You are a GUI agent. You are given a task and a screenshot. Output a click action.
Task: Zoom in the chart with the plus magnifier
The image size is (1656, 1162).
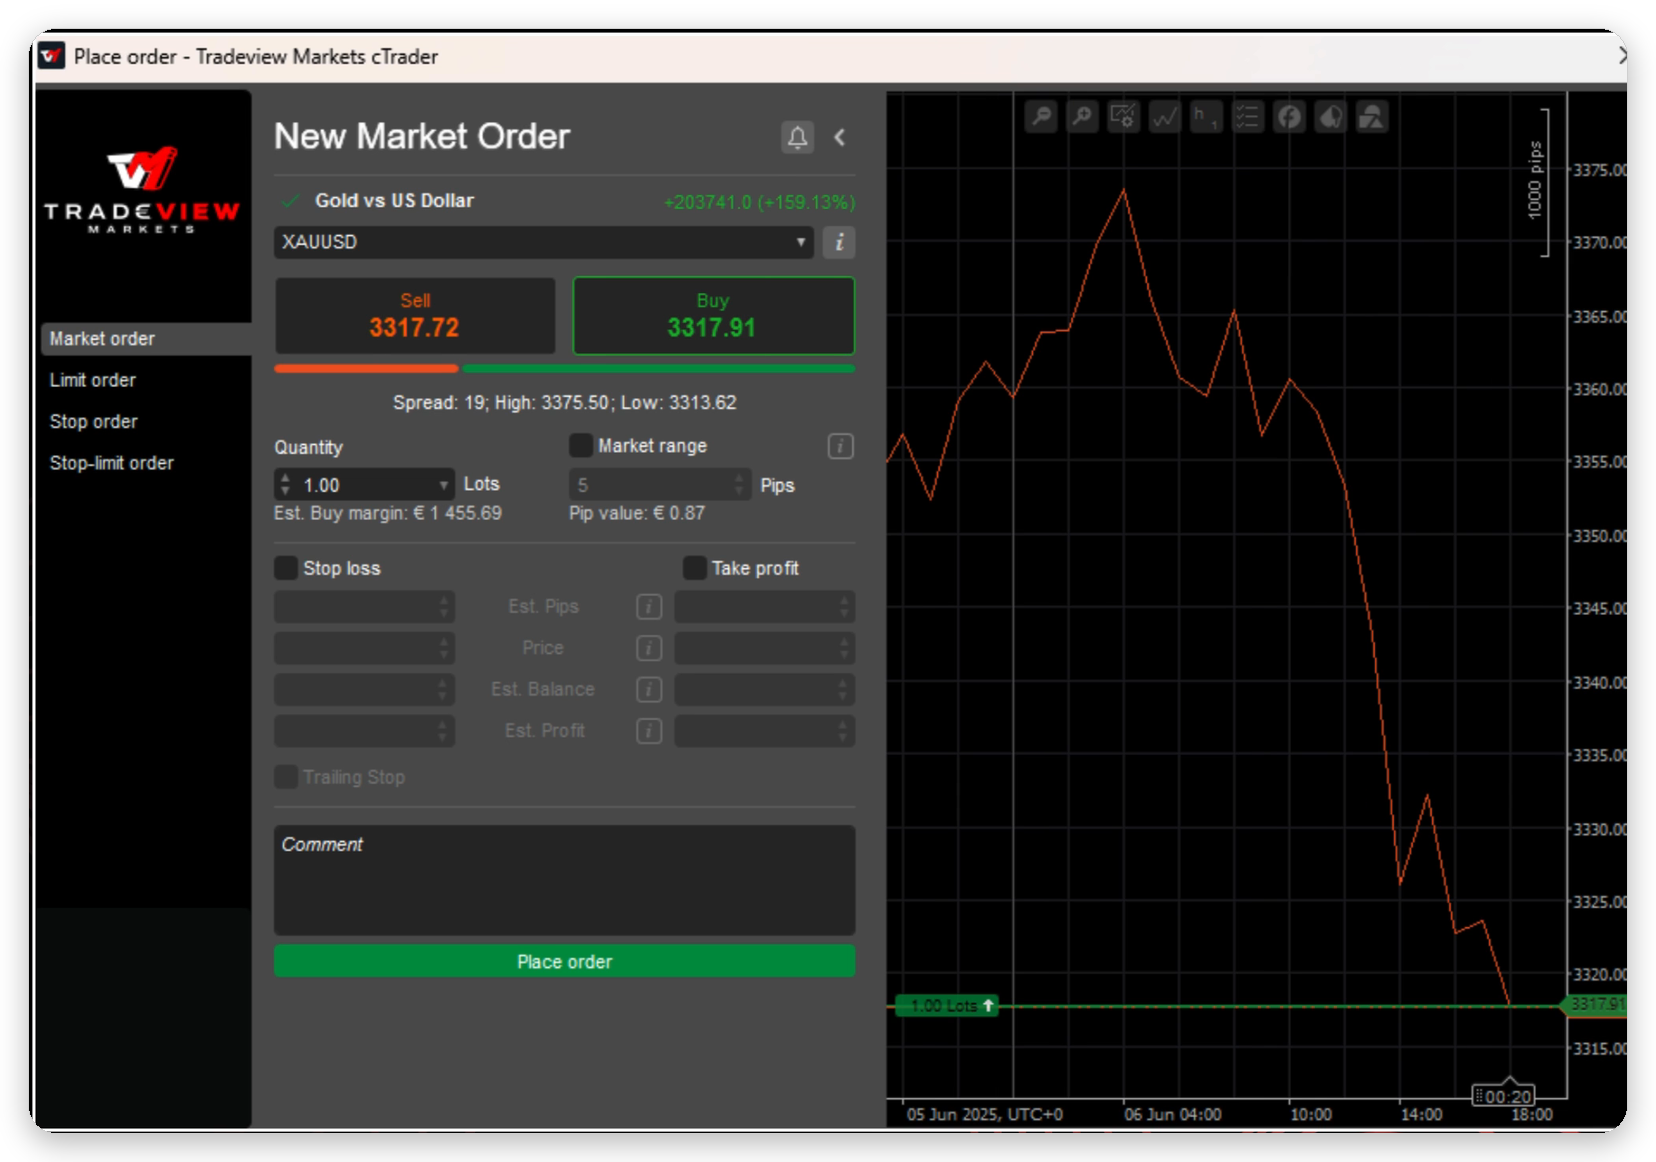pyautogui.click(x=1082, y=117)
